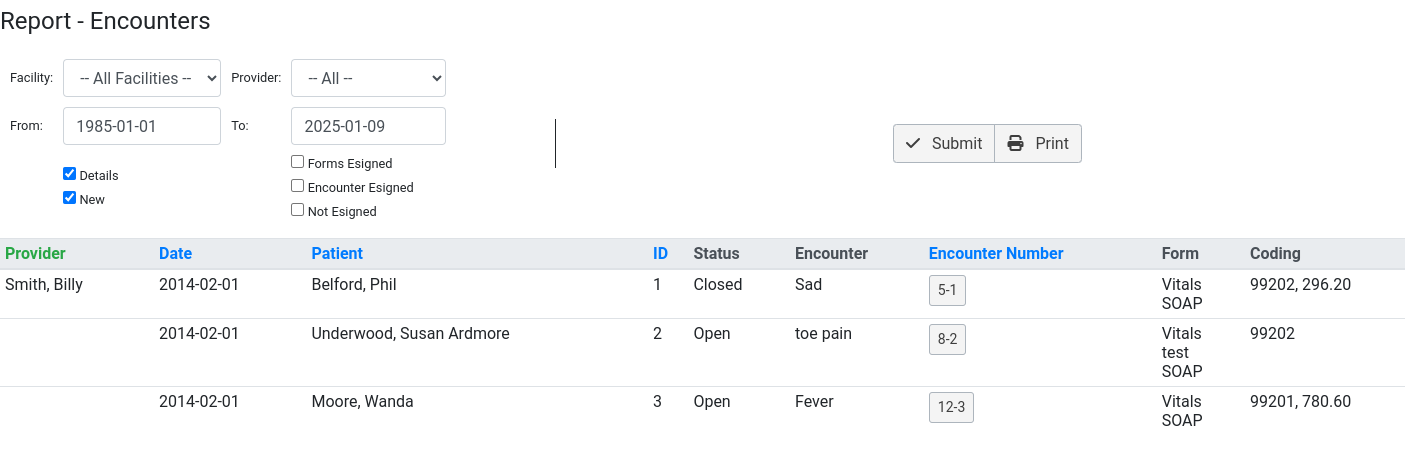Viewport: 1405px width, 453px height.
Task: Enable the Forms Esigned checkbox
Action: 297,162
